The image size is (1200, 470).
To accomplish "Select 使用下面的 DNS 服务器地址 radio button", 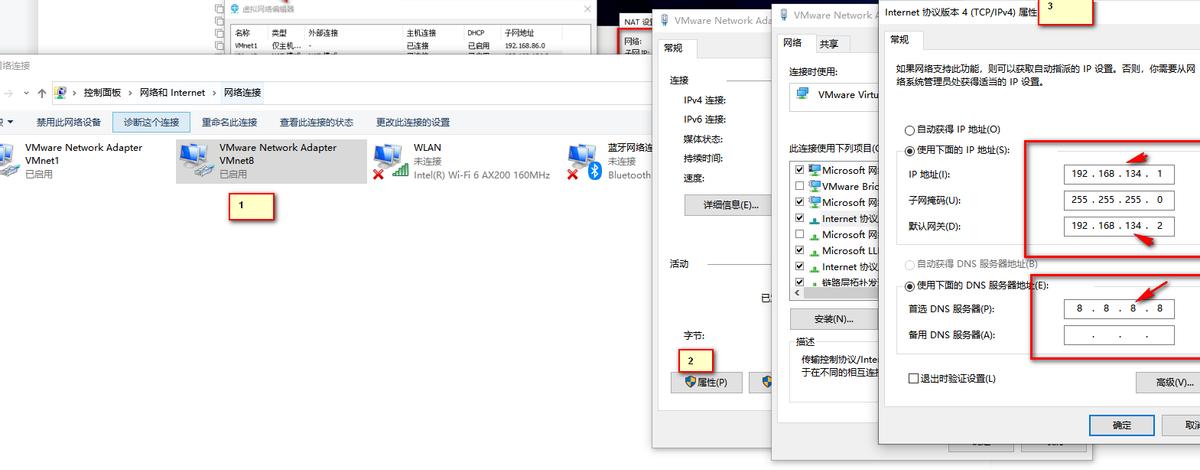I will tap(909, 286).
